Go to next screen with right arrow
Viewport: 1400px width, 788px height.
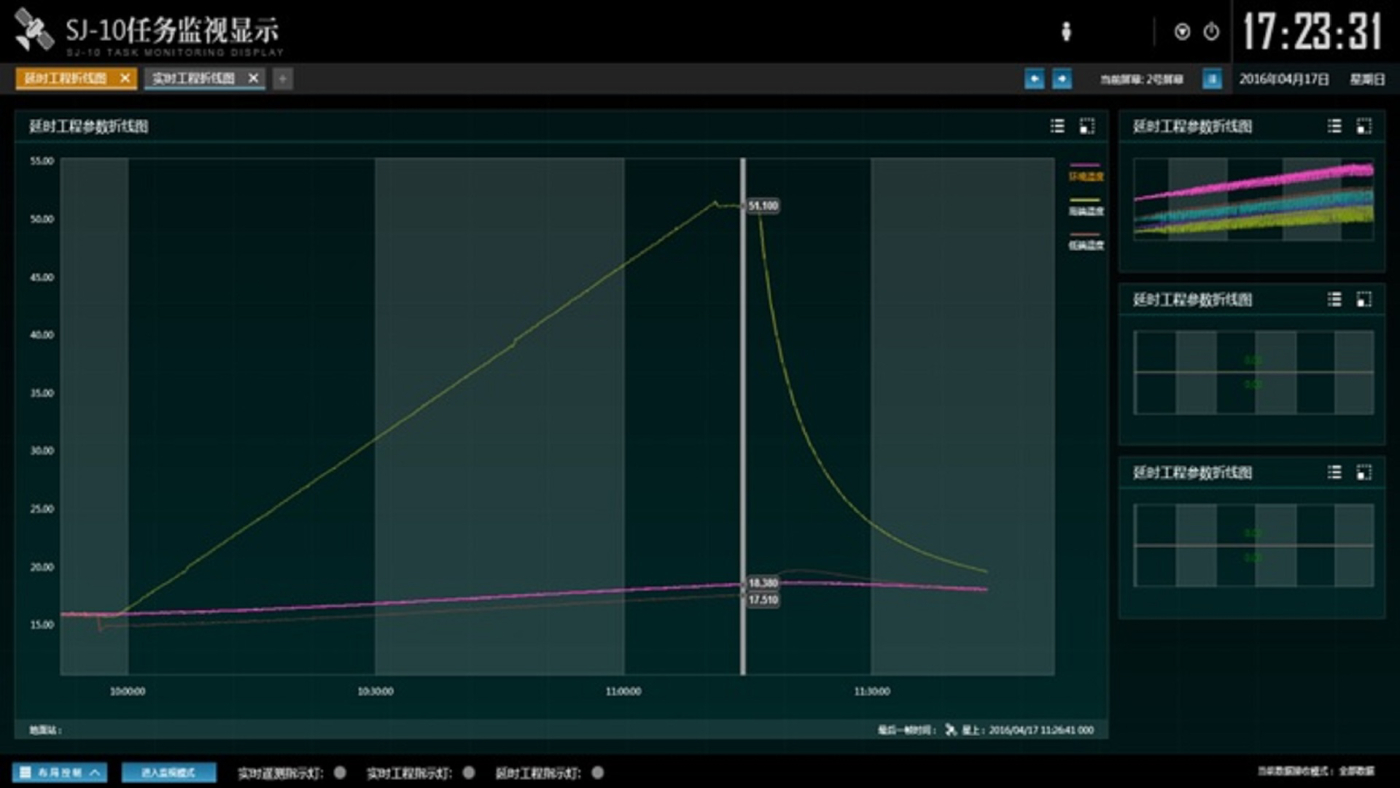click(x=1062, y=79)
